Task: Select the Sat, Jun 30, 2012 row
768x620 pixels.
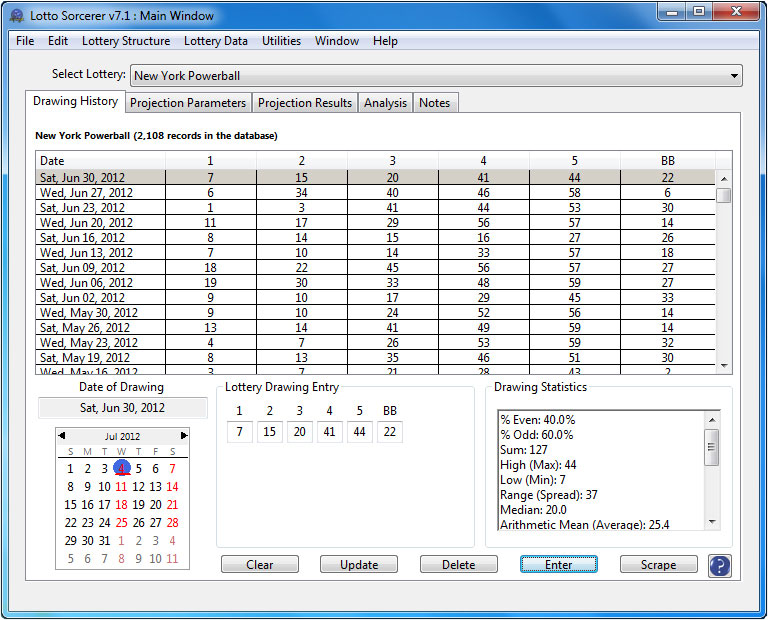Action: coord(376,177)
